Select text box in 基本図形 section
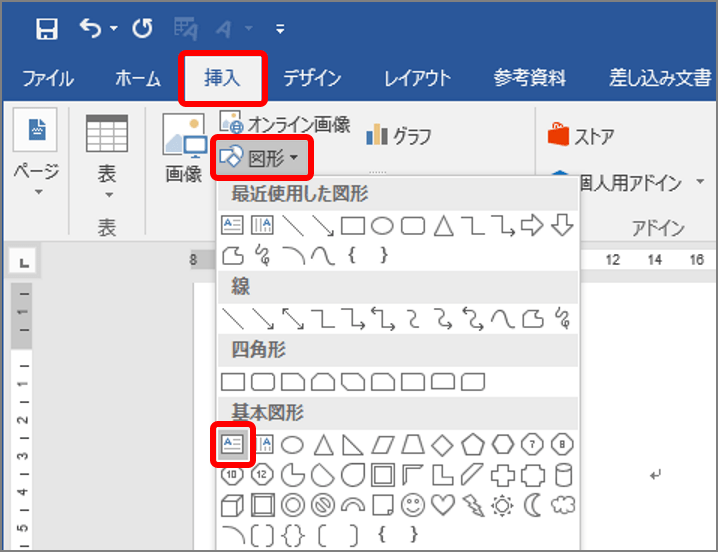Screen dimensions: 718x552 pos(232,444)
